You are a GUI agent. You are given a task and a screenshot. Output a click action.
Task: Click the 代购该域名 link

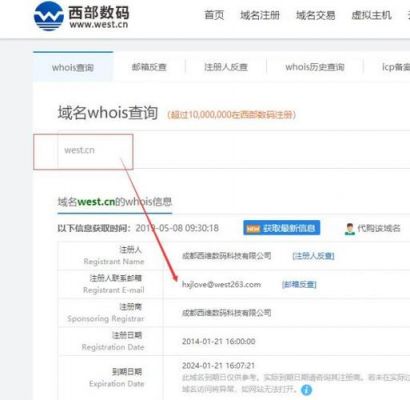[379, 228]
